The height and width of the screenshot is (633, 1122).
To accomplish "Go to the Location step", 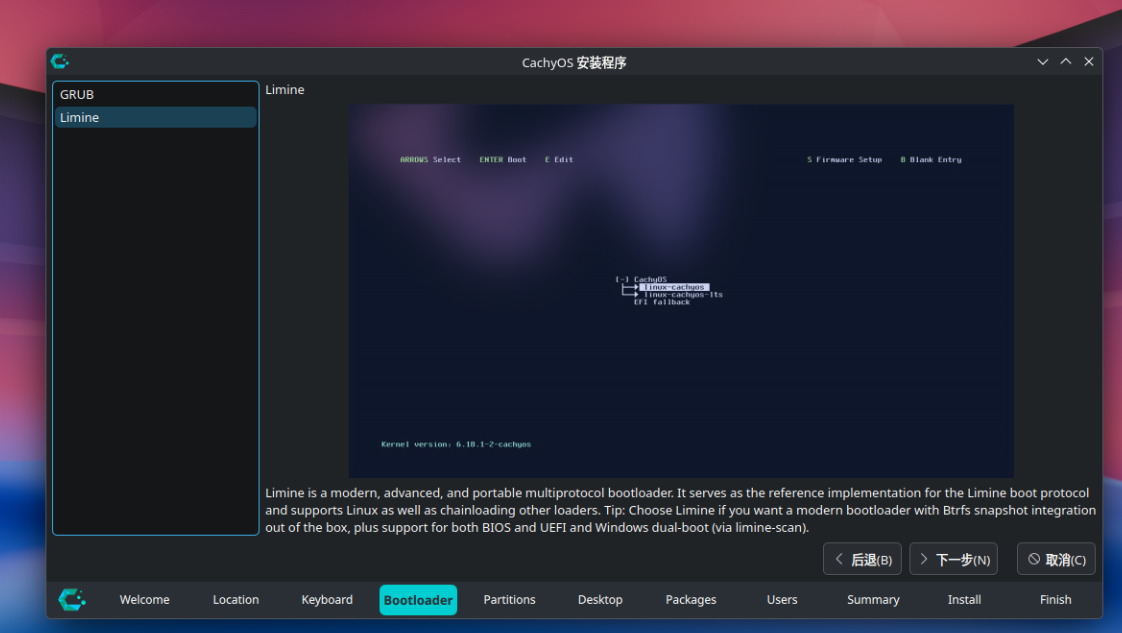I will pyautogui.click(x=235, y=599).
